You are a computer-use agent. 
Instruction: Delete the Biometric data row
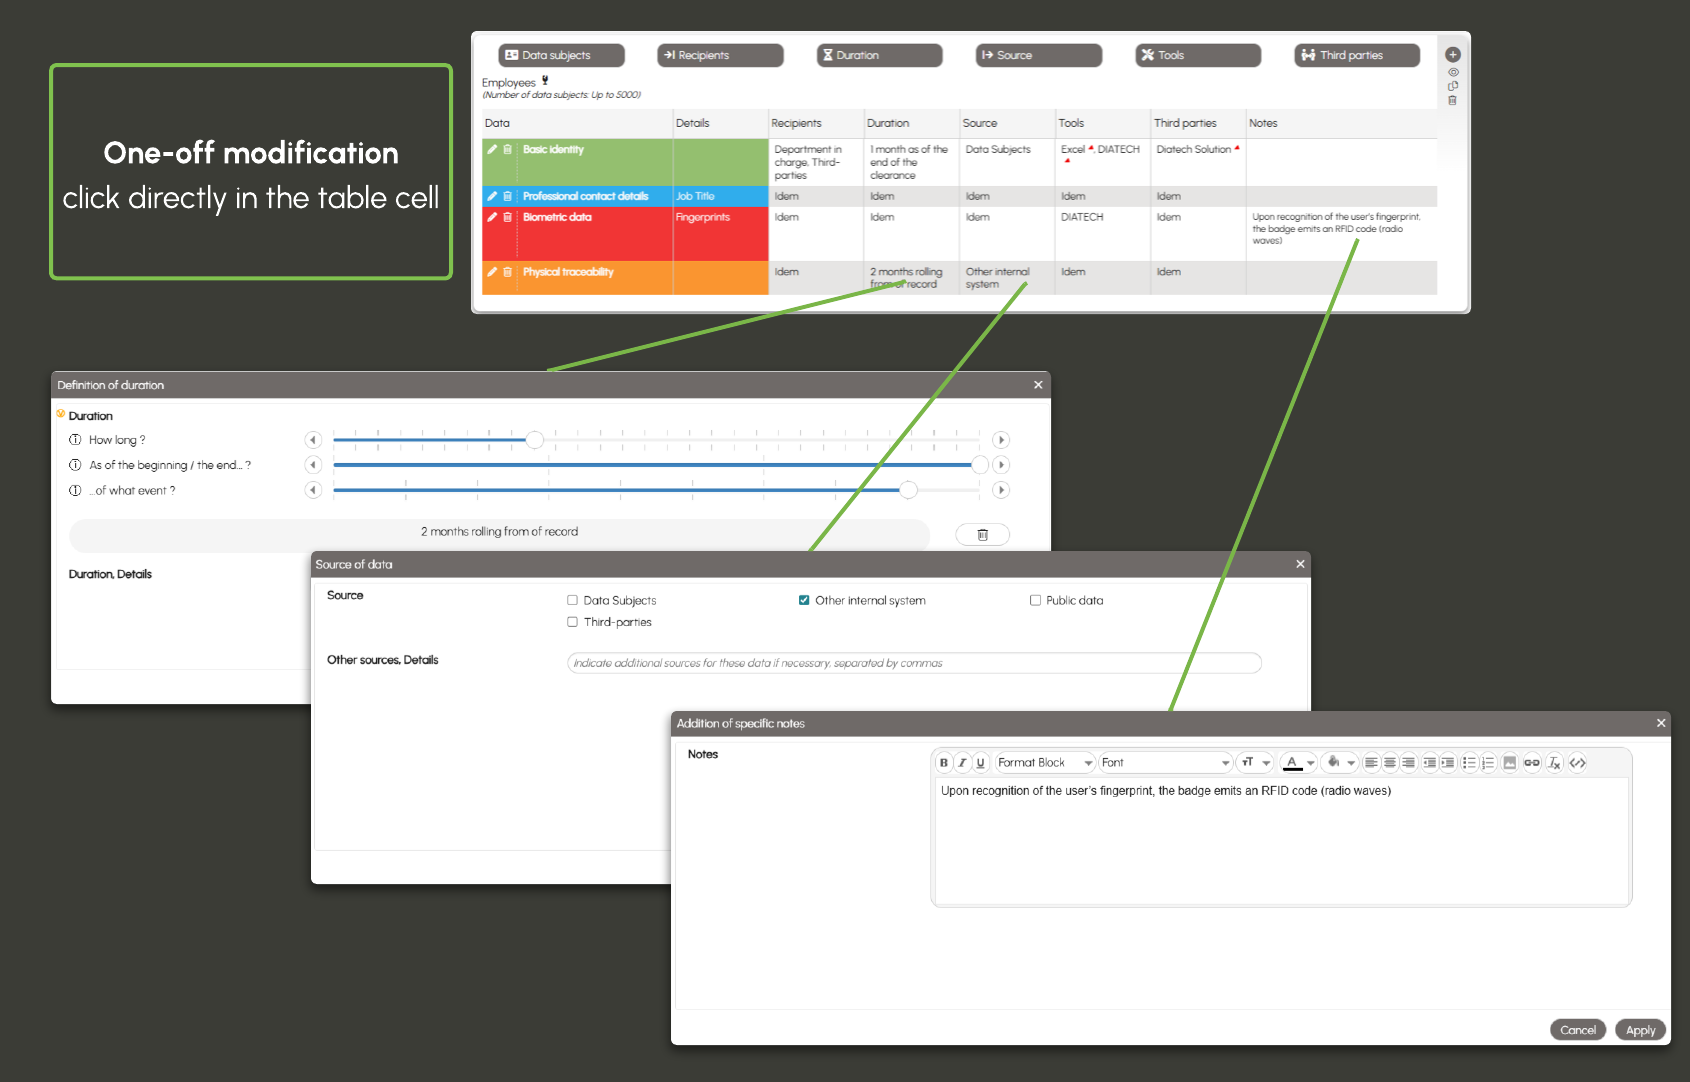point(507,217)
